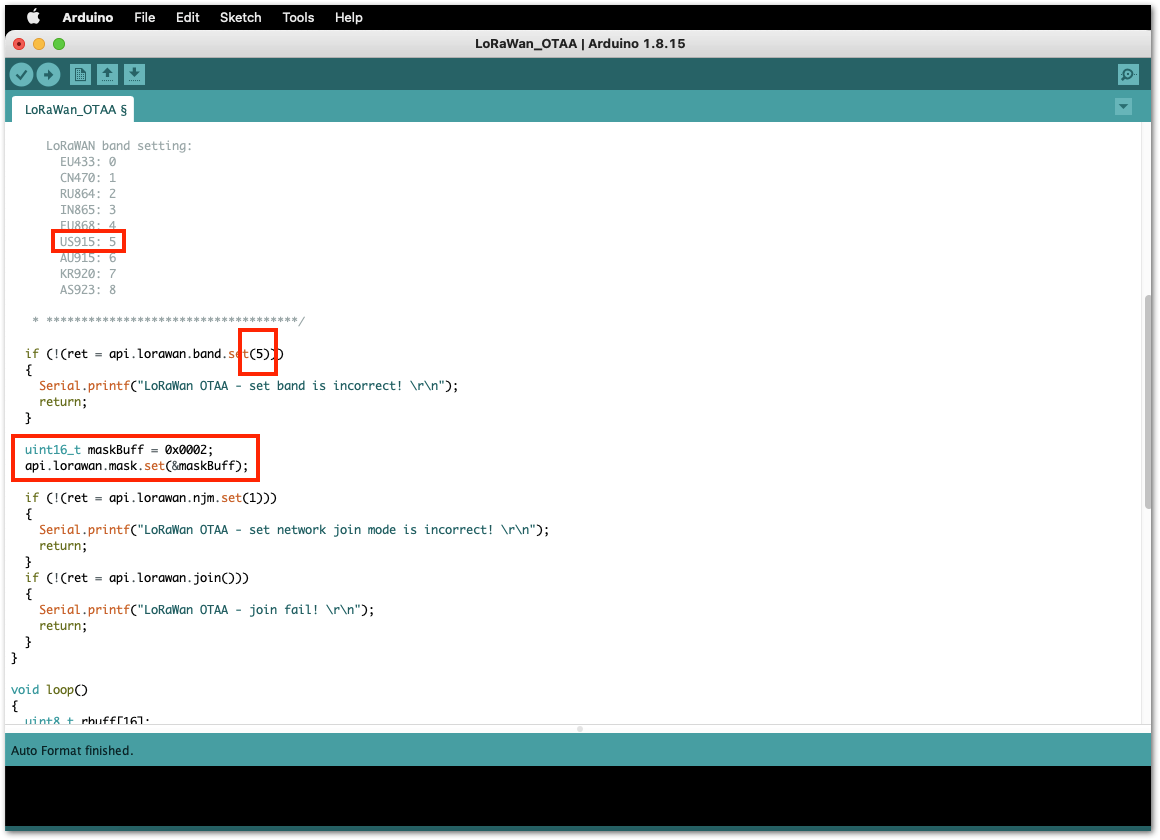
Task: Save the sketch with the Save icon
Action: (134, 75)
